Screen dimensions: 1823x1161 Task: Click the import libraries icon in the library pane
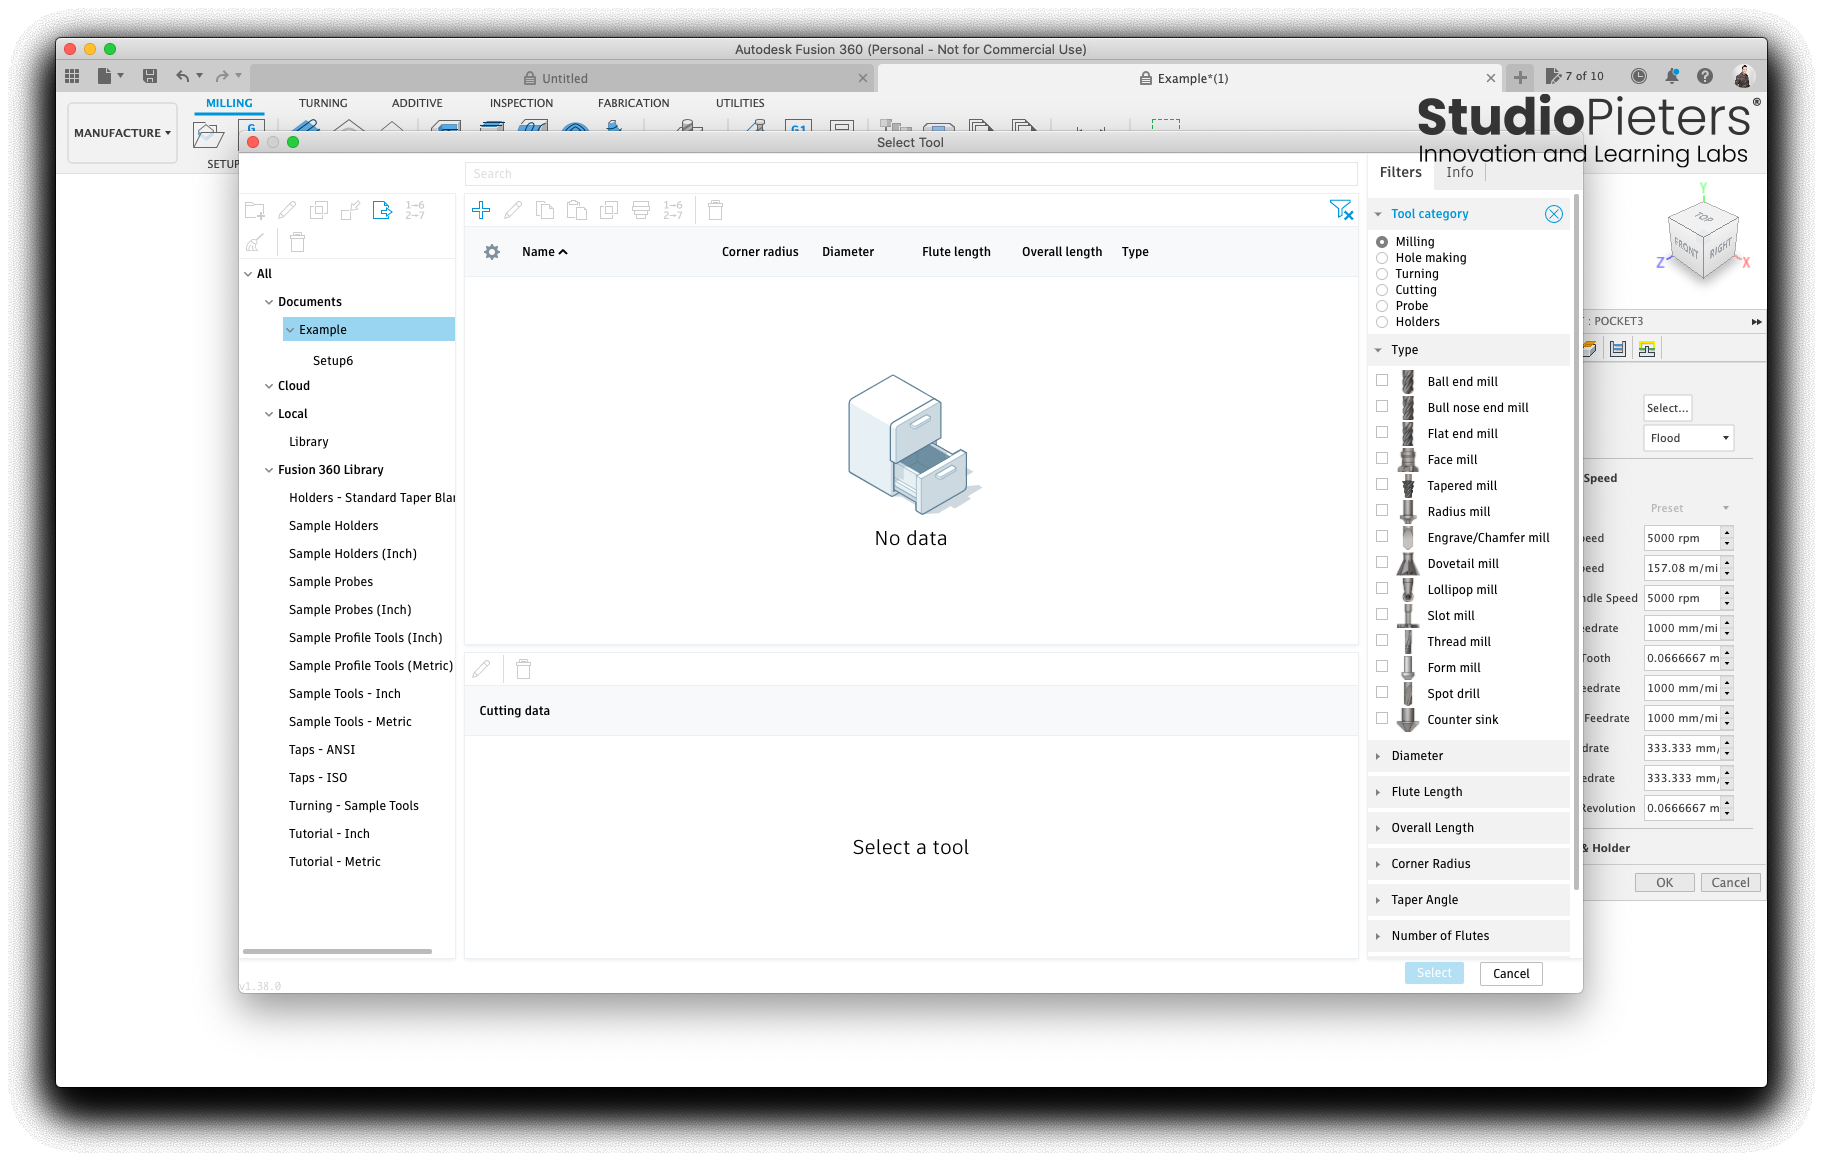pyautogui.click(x=350, y=210)
